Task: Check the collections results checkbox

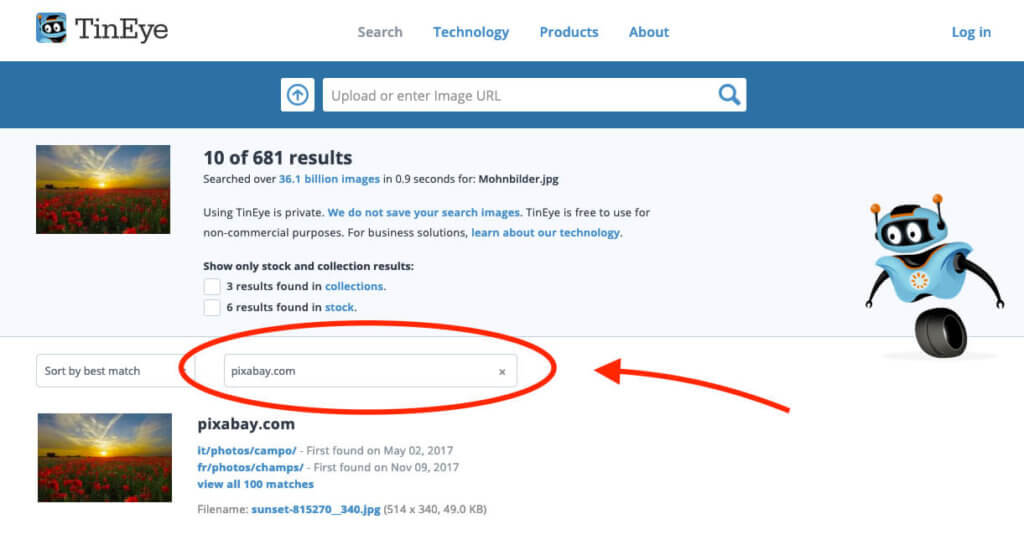Action: 212,286
